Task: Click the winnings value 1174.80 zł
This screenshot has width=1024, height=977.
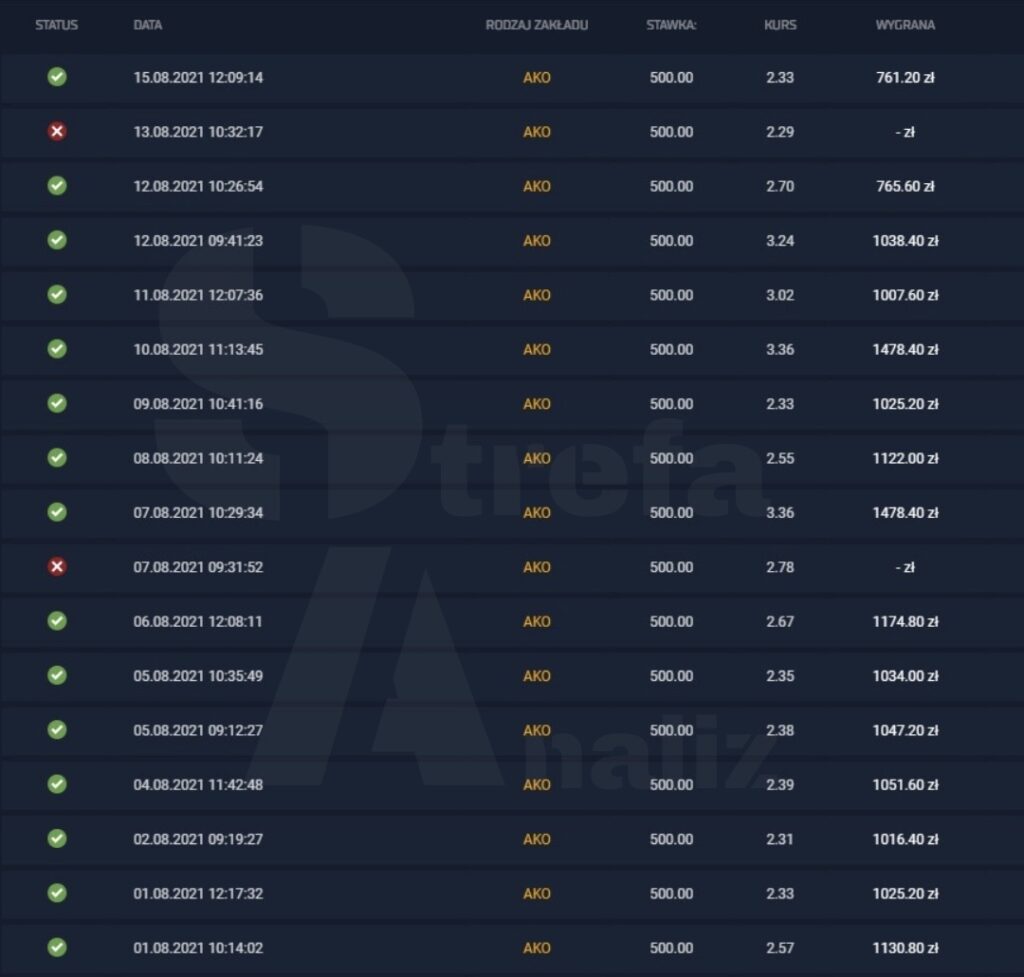Action: (x=905, y=622)
